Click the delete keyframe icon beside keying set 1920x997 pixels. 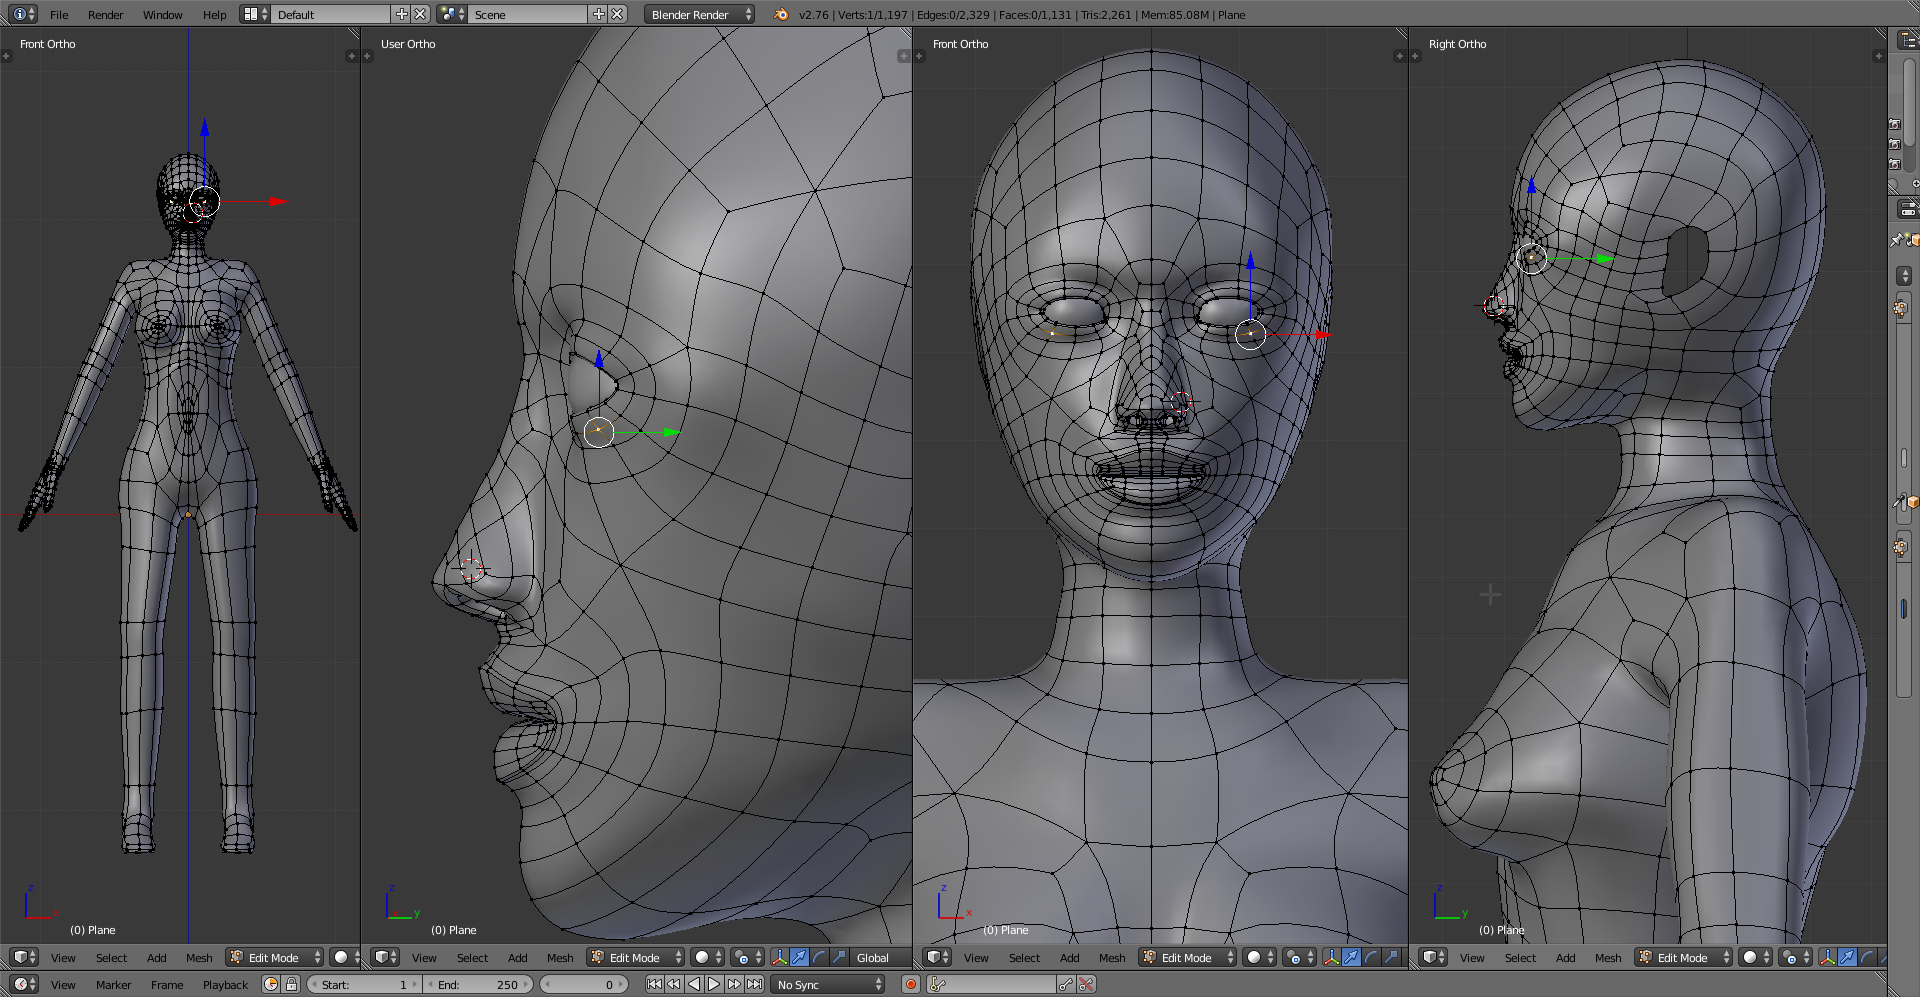click(1086, 985)
